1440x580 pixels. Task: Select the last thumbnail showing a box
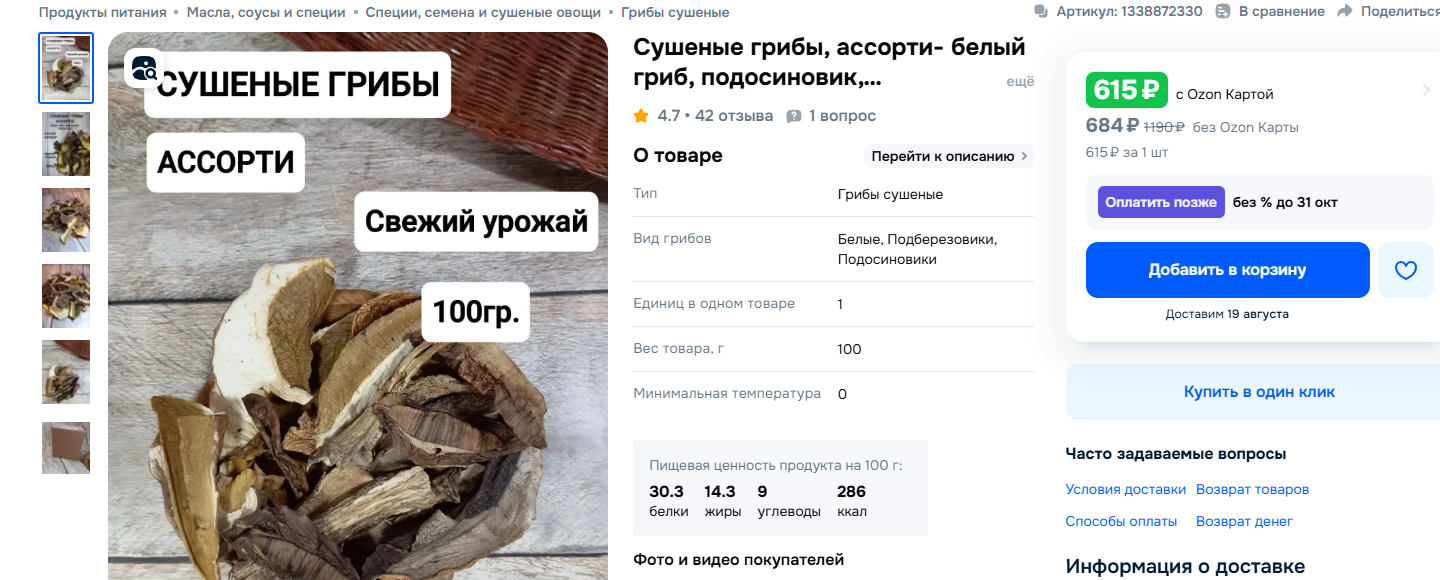(x=66, y=448)
